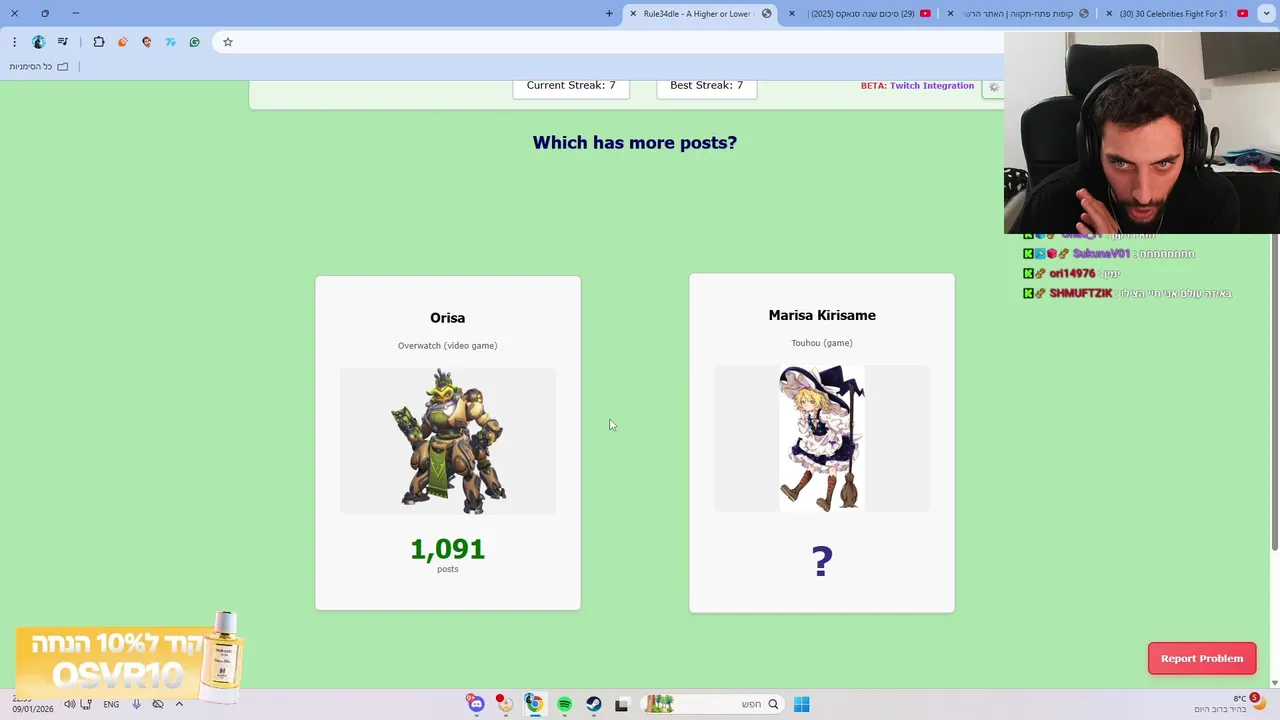
Task: Close the Snaks 2025 YouTube tab
Action: click(792, 13)
